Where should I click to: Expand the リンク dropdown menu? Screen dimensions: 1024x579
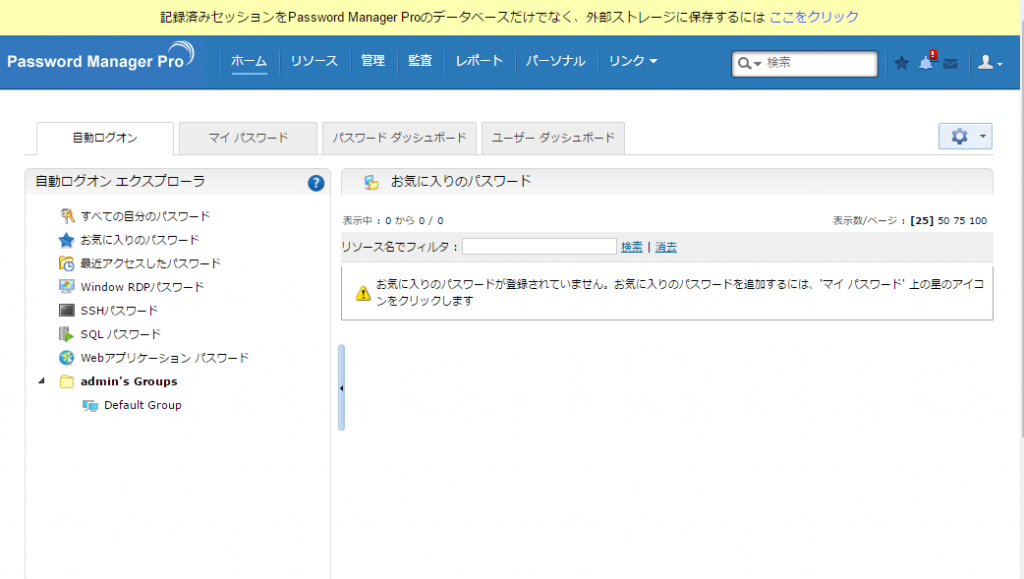[x=633, y=62]
